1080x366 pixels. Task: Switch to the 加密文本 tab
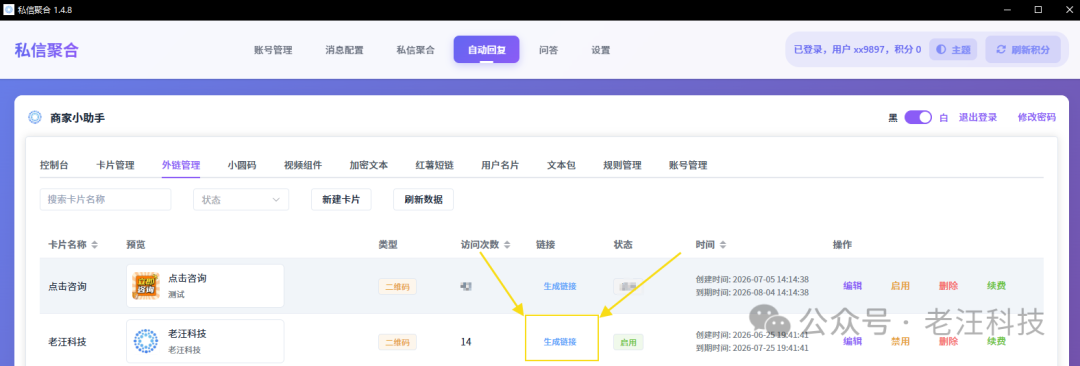click(x=368, y=165)
